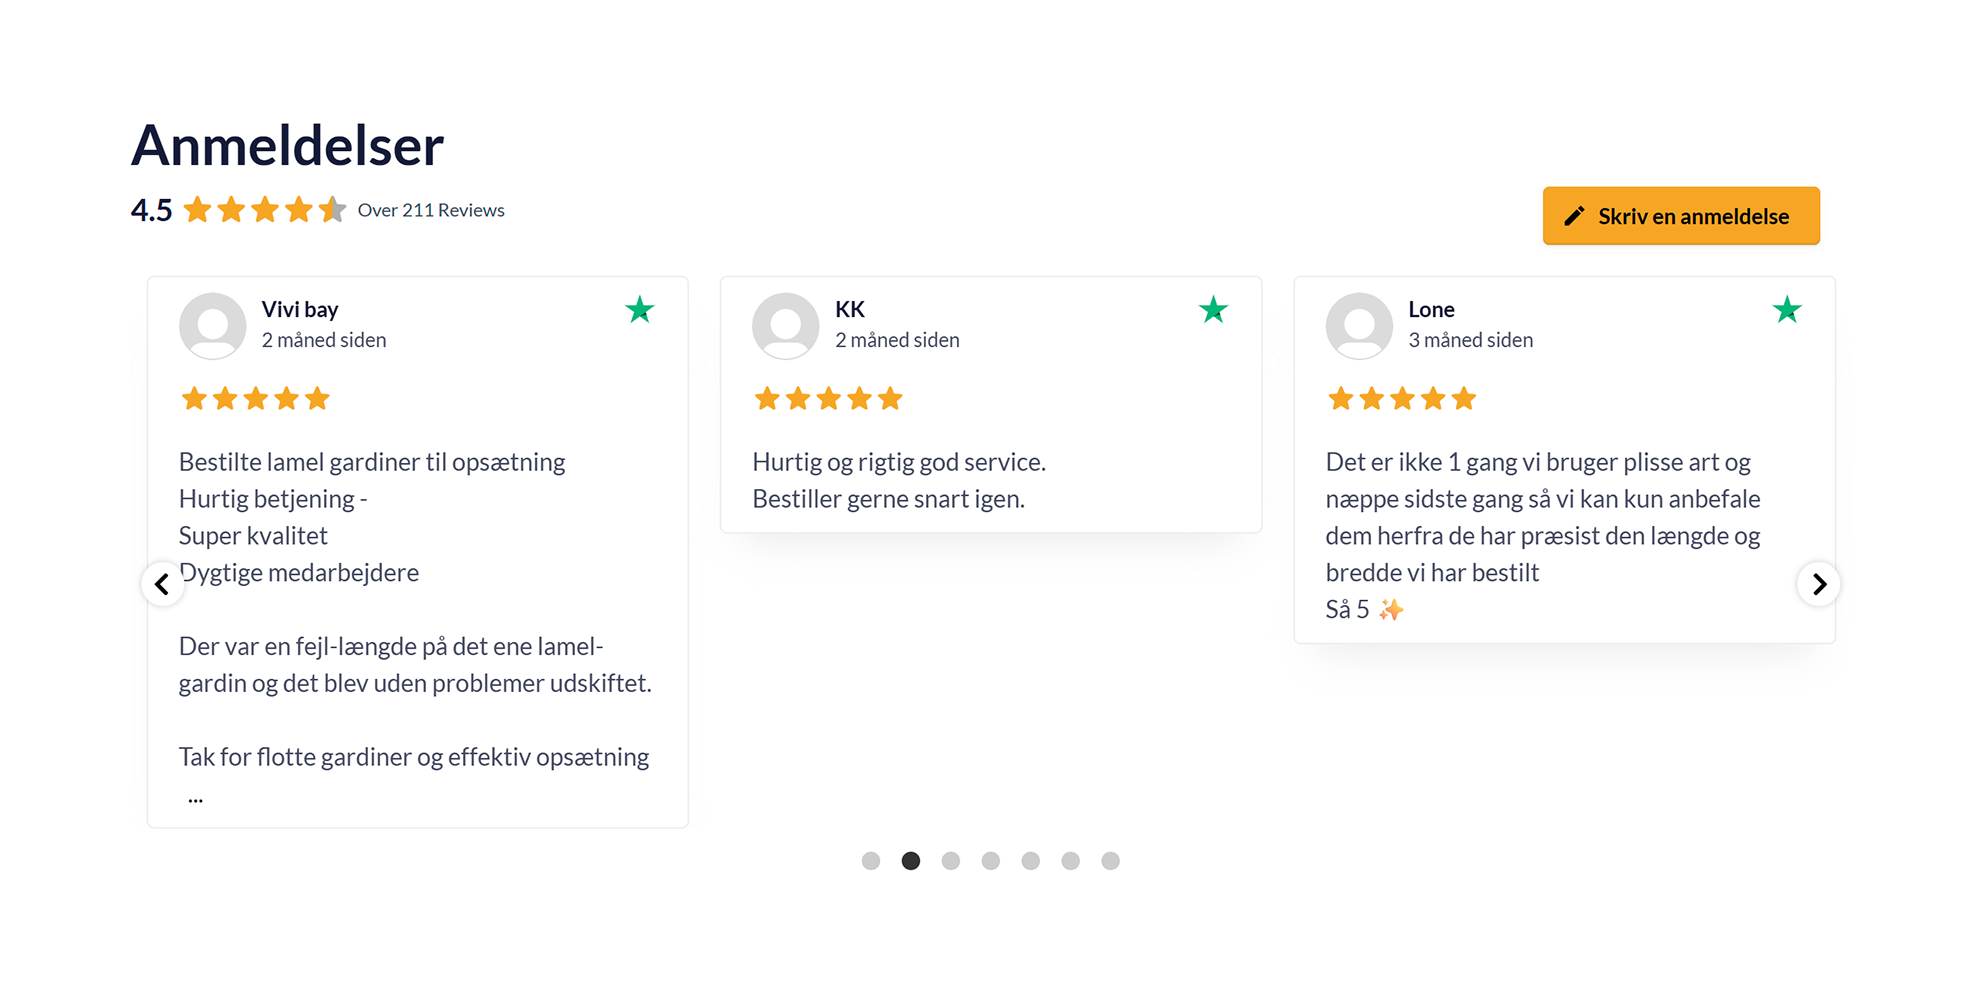Select the fourth carousel page dot

991,861
